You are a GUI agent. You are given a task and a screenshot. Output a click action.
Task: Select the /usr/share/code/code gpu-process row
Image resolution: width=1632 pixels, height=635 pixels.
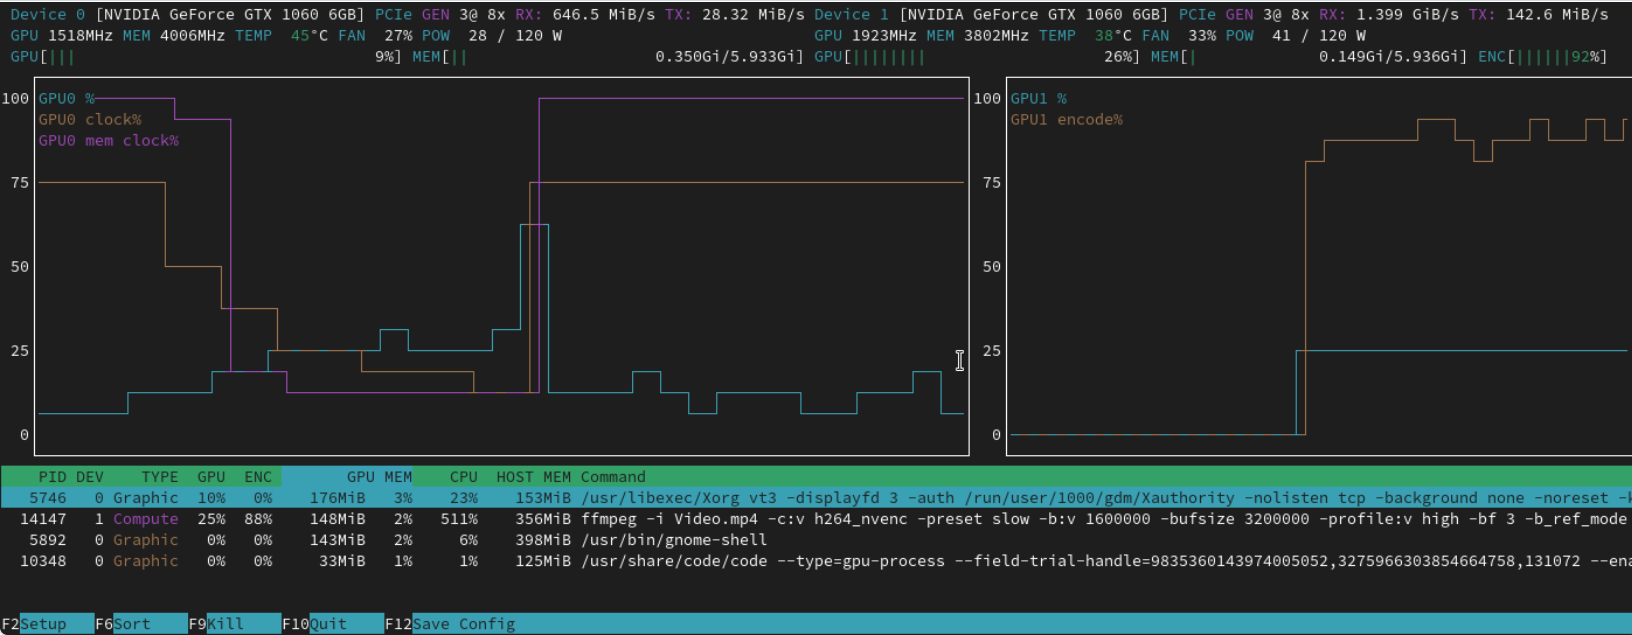(x=816, y=561)
